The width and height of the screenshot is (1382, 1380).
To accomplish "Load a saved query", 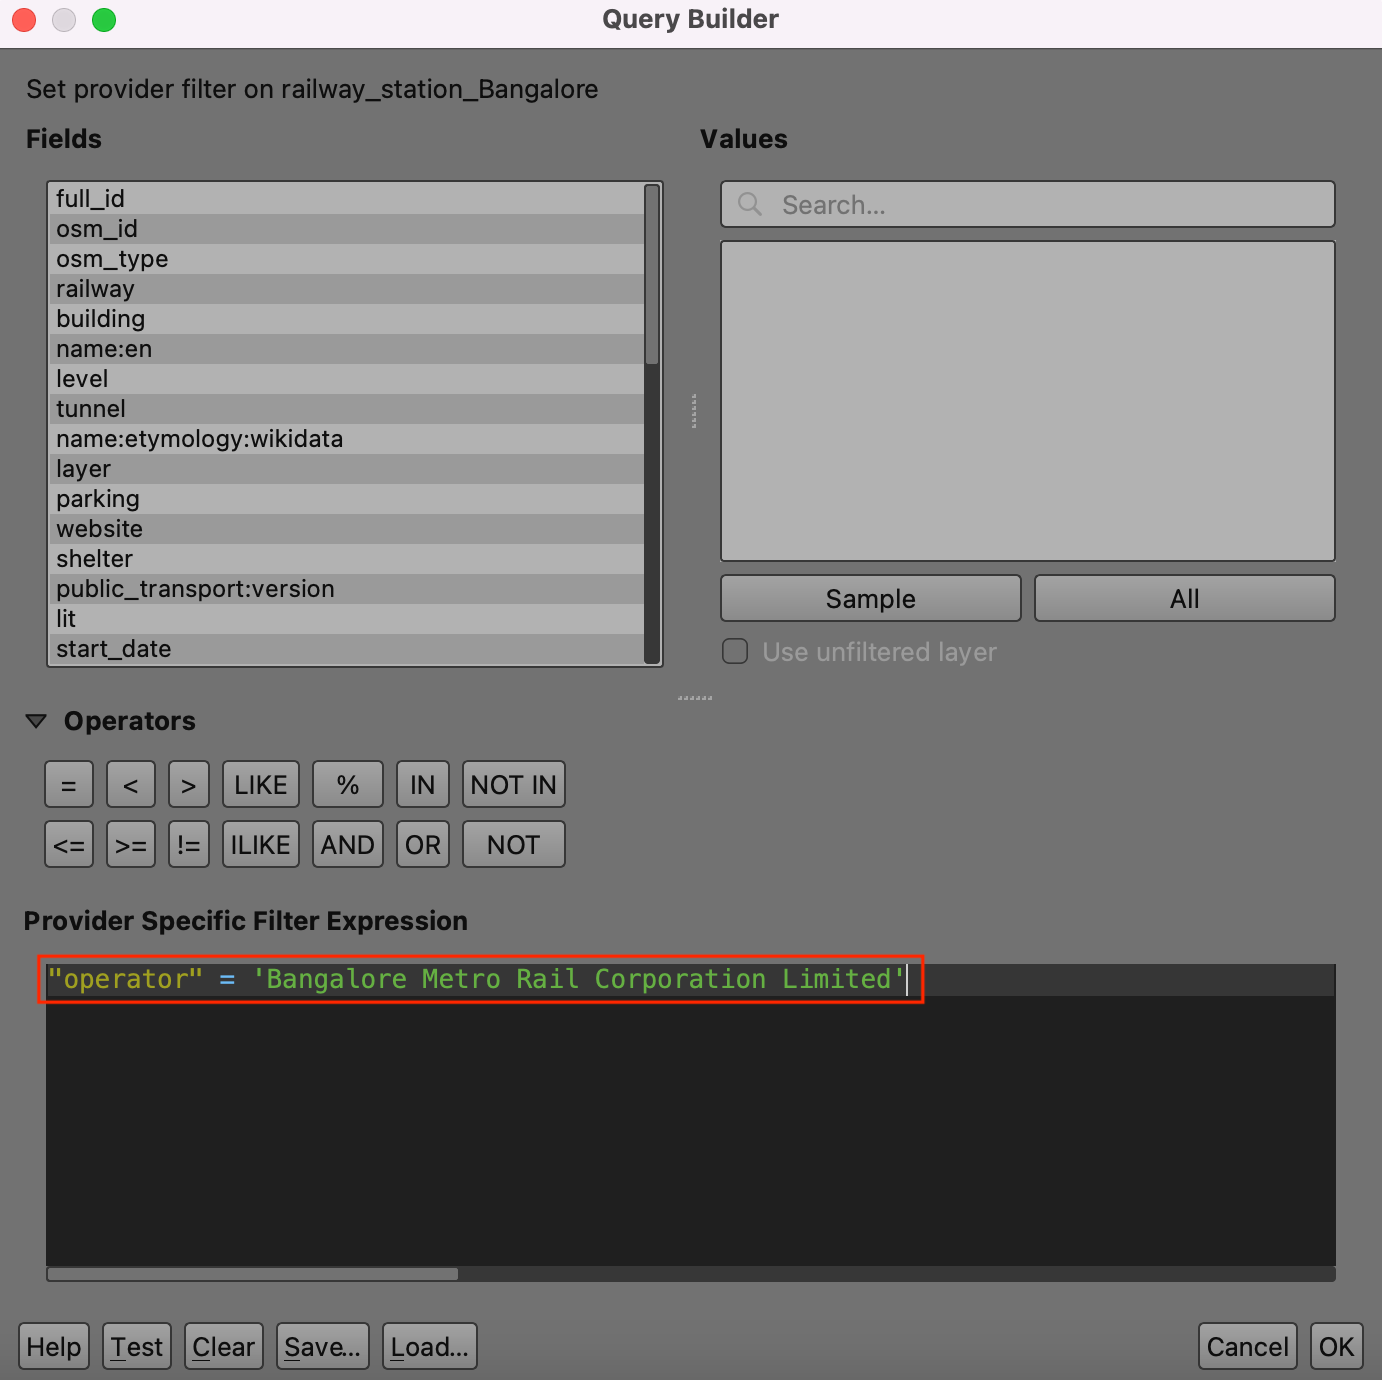I will 430,1346.
